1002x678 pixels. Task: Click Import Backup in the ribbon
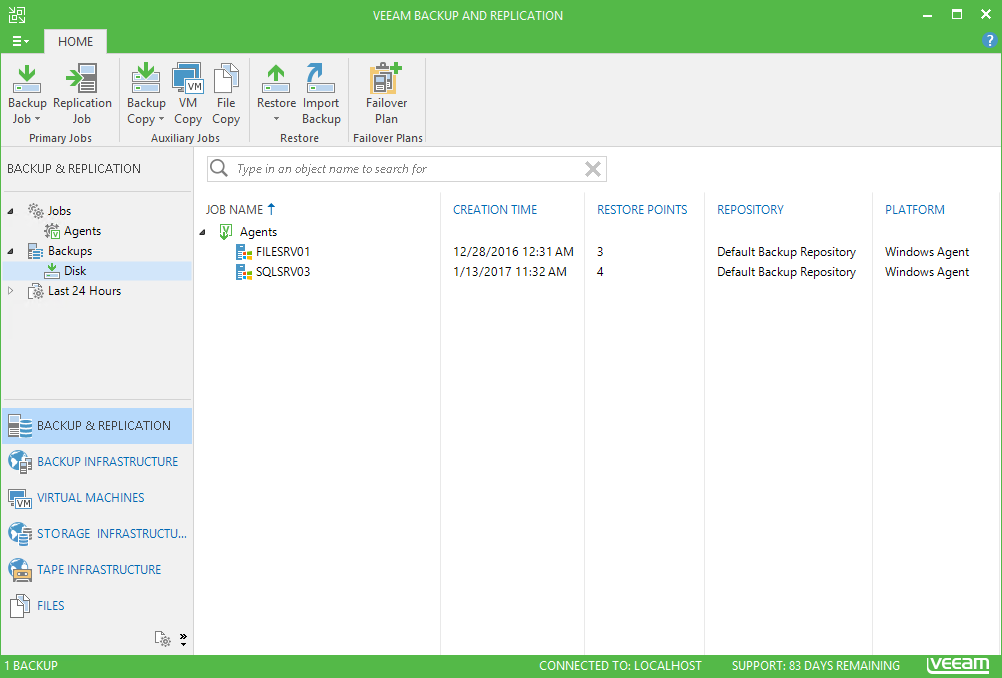click(321, 93)
